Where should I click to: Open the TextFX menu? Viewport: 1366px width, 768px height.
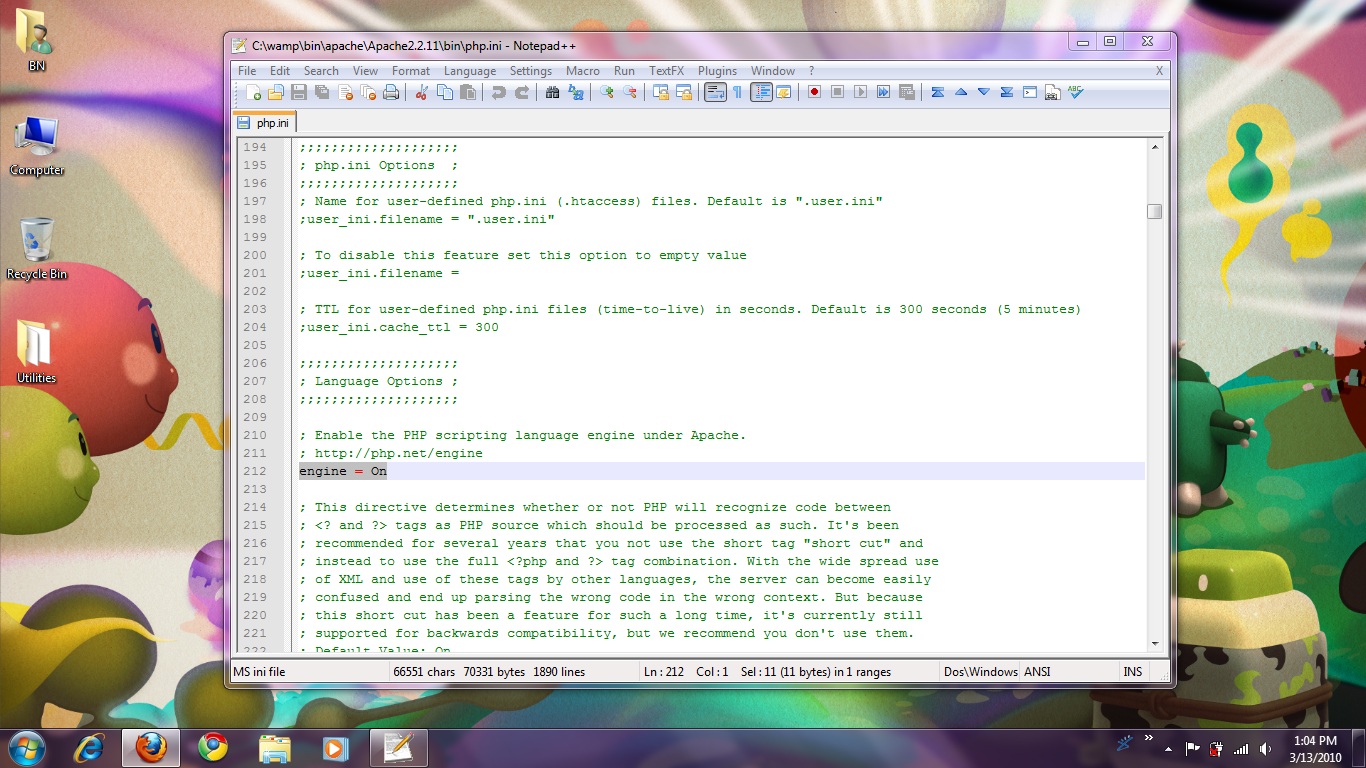(666, 71)
